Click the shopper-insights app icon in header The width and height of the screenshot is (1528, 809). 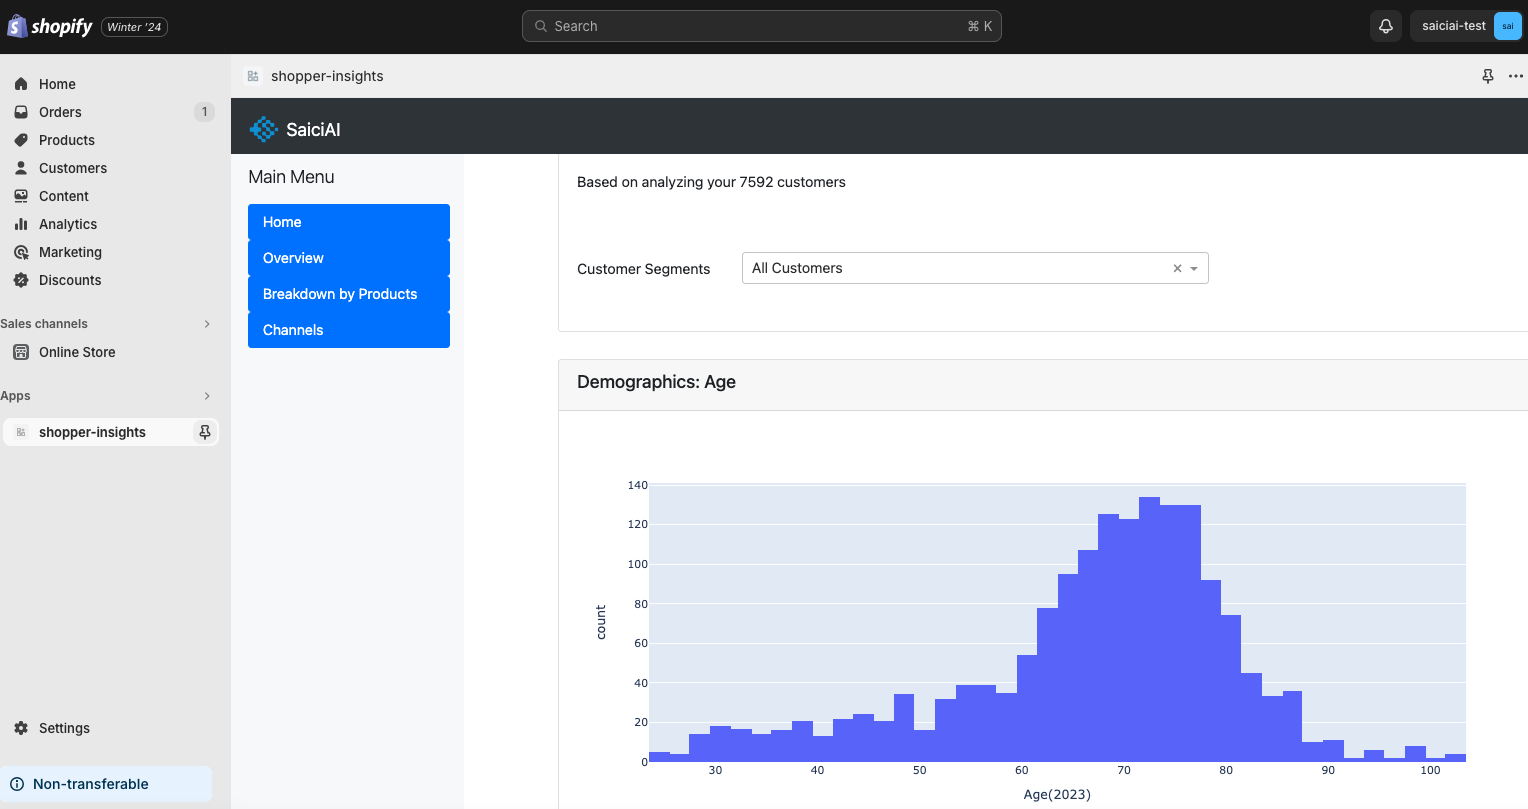253,76
